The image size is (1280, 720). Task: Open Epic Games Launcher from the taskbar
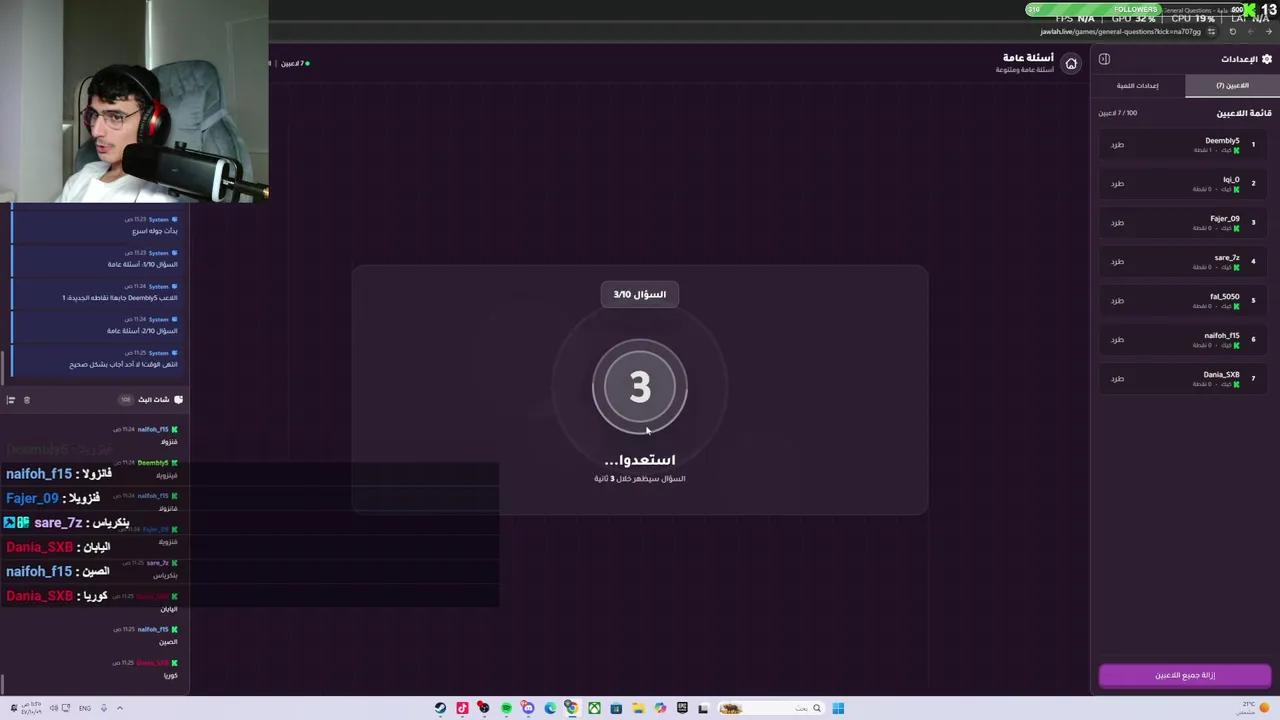tap(682, 708)
